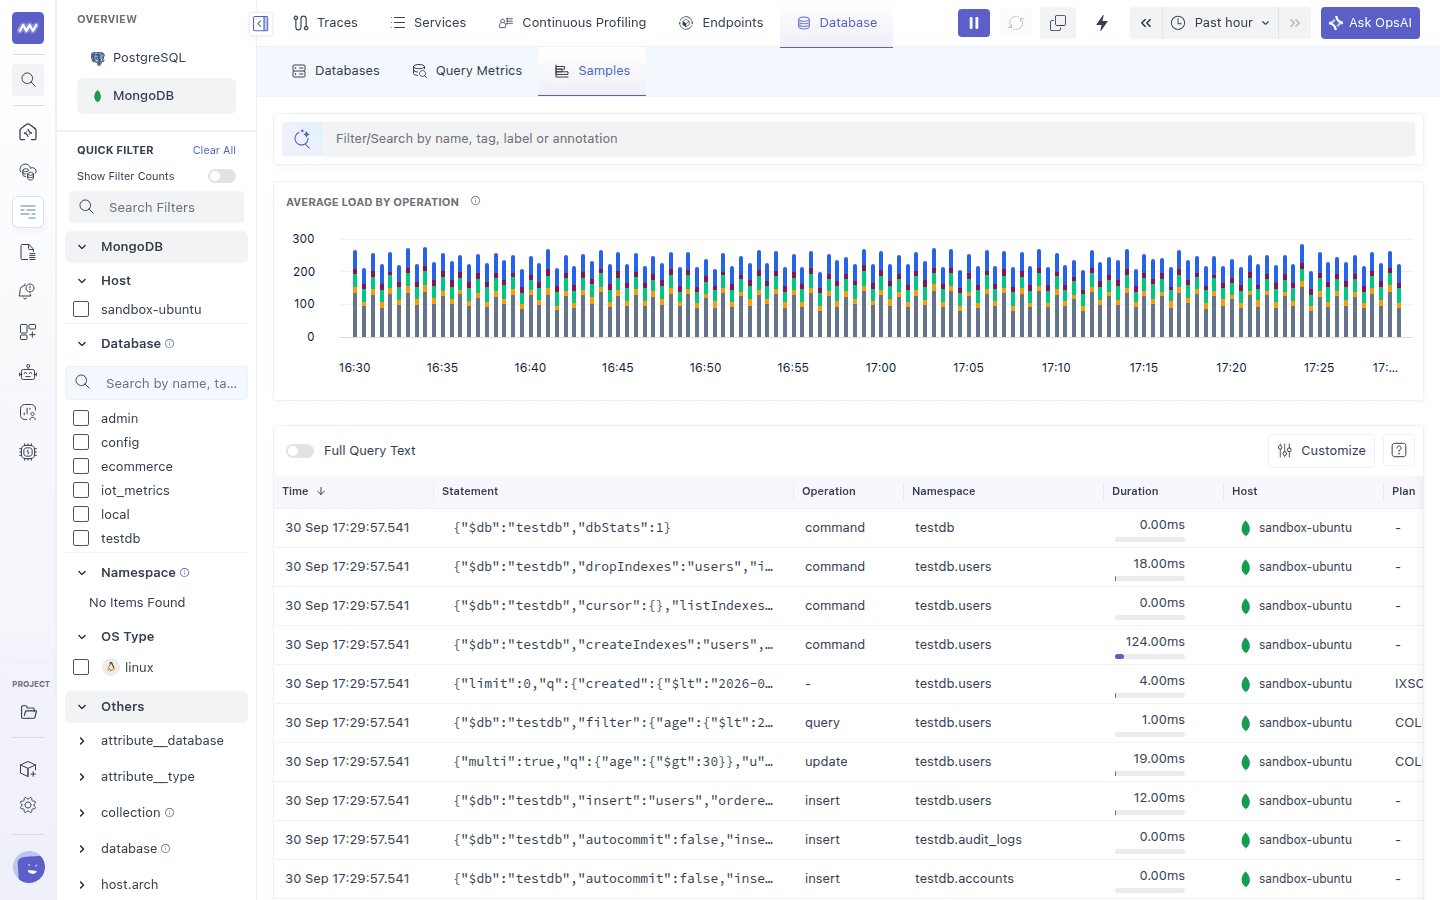Open Continuous Profiling tab
1440x900 pixels.
[x=572, y=23]
